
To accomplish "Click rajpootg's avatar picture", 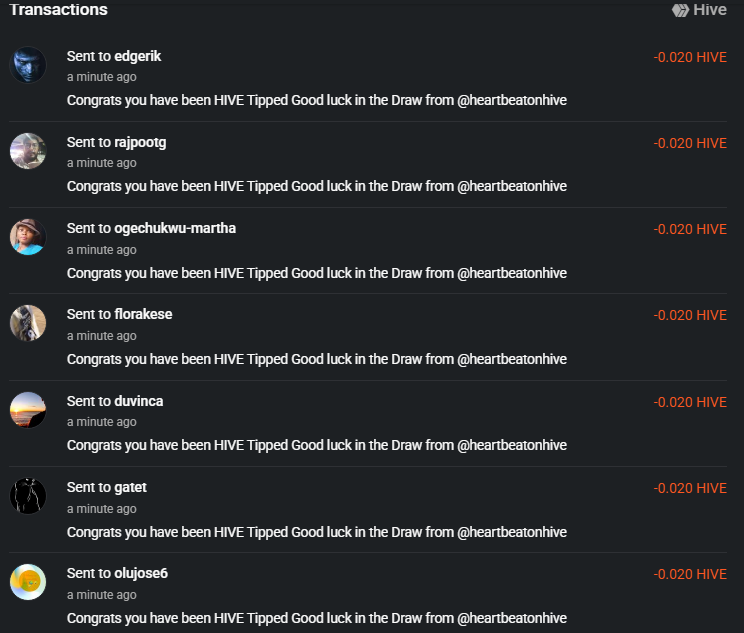I will click(28, 151).
